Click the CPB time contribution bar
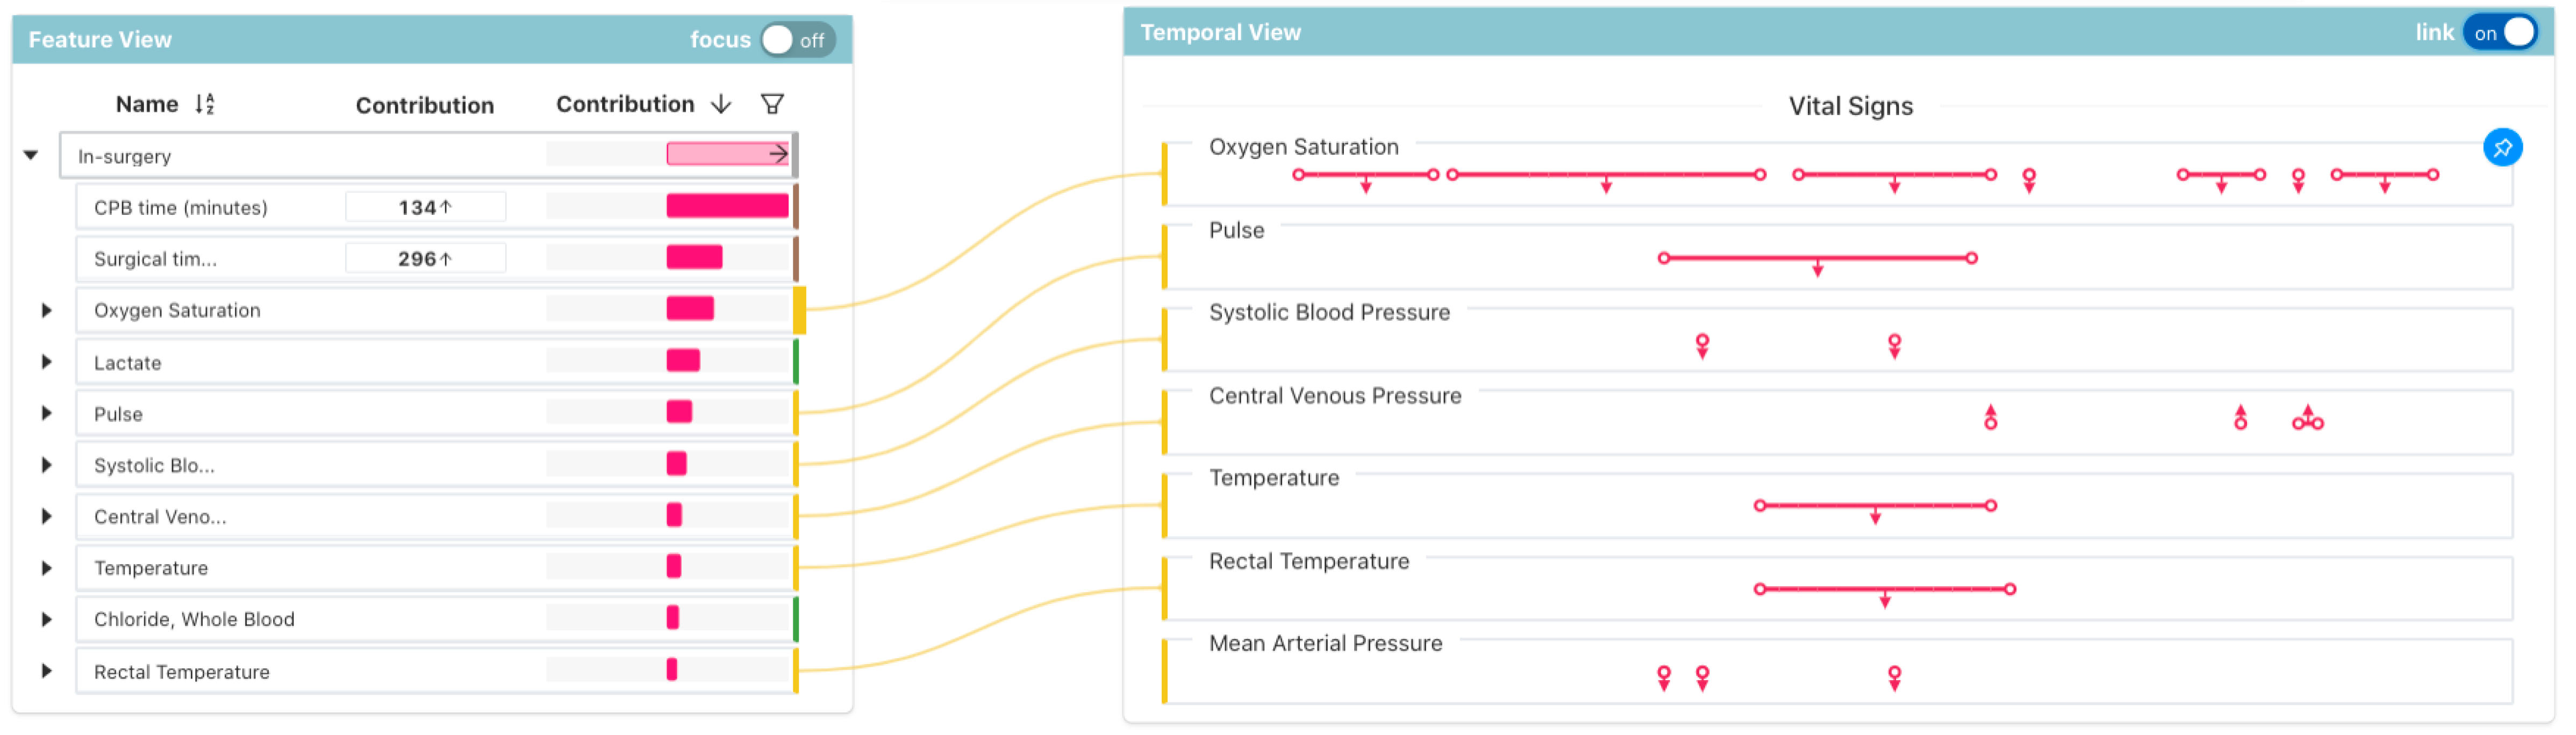 tap(727, 206)
